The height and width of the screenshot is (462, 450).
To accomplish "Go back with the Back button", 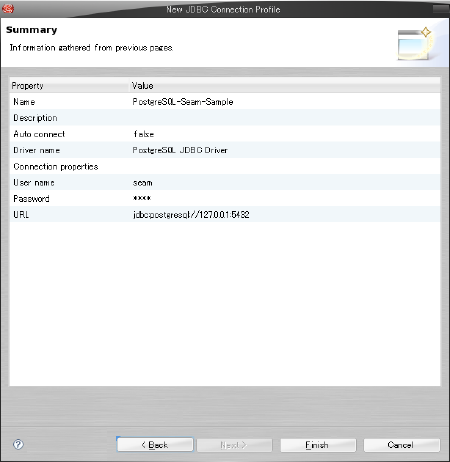I will [155, 445].
